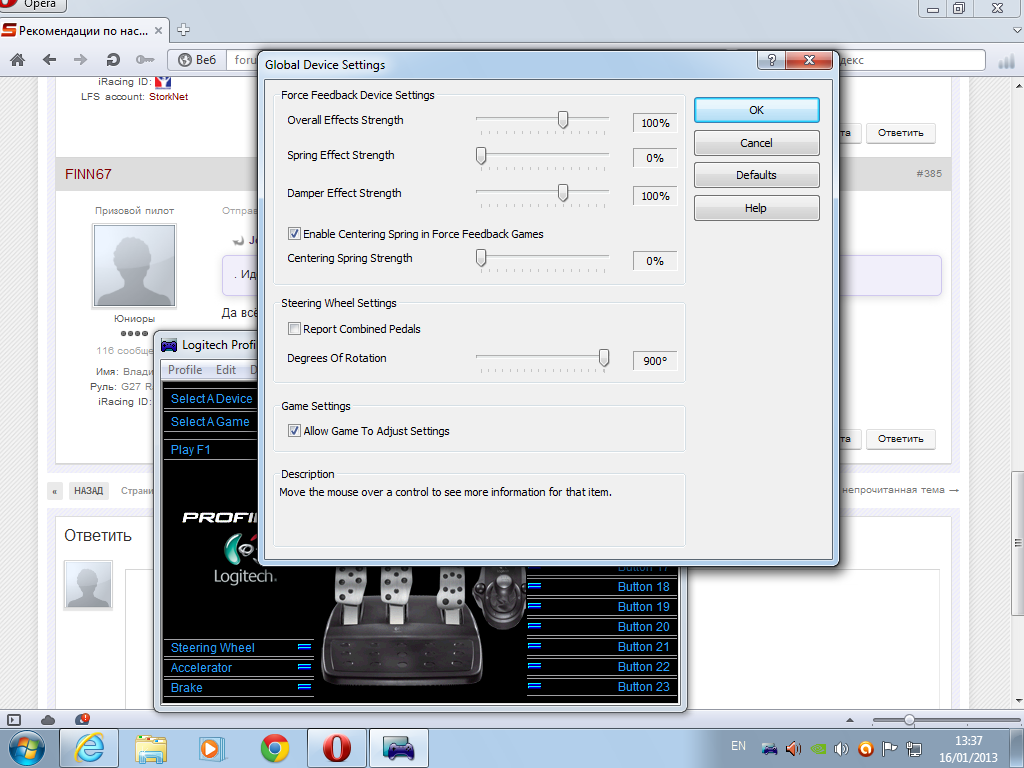Enable the Report Combined Pedals checkbox

(x=295, y=329)
